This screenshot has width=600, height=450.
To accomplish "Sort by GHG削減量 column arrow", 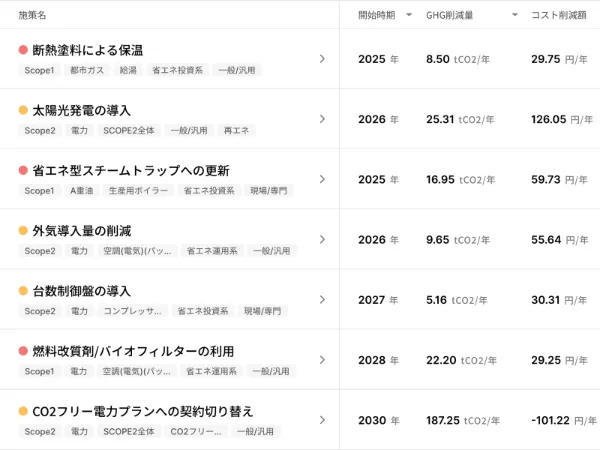I will pyautogui.click(x=515, y=15).
